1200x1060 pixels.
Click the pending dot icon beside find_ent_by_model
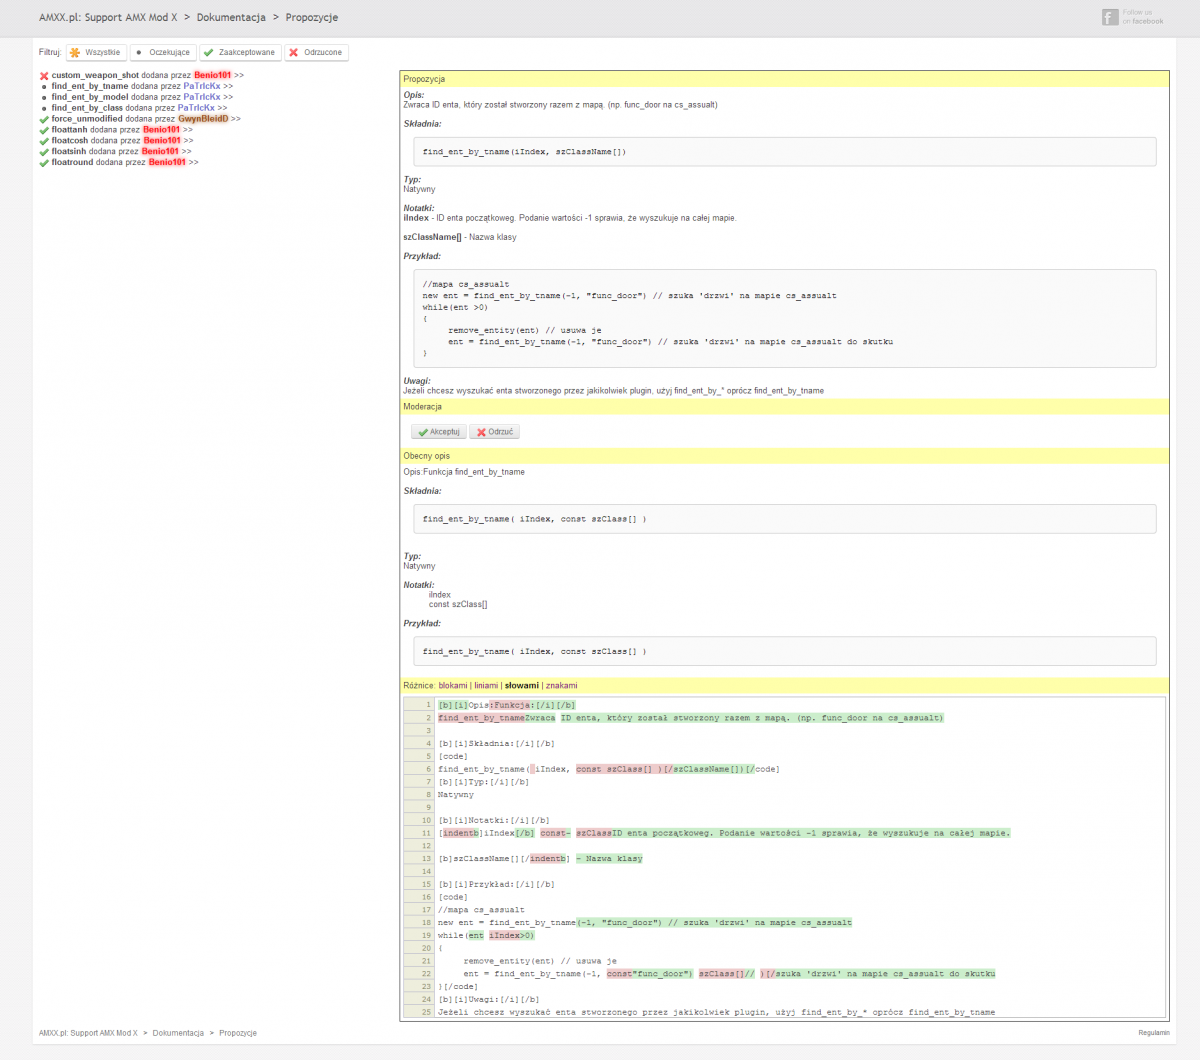click(44, 98)
